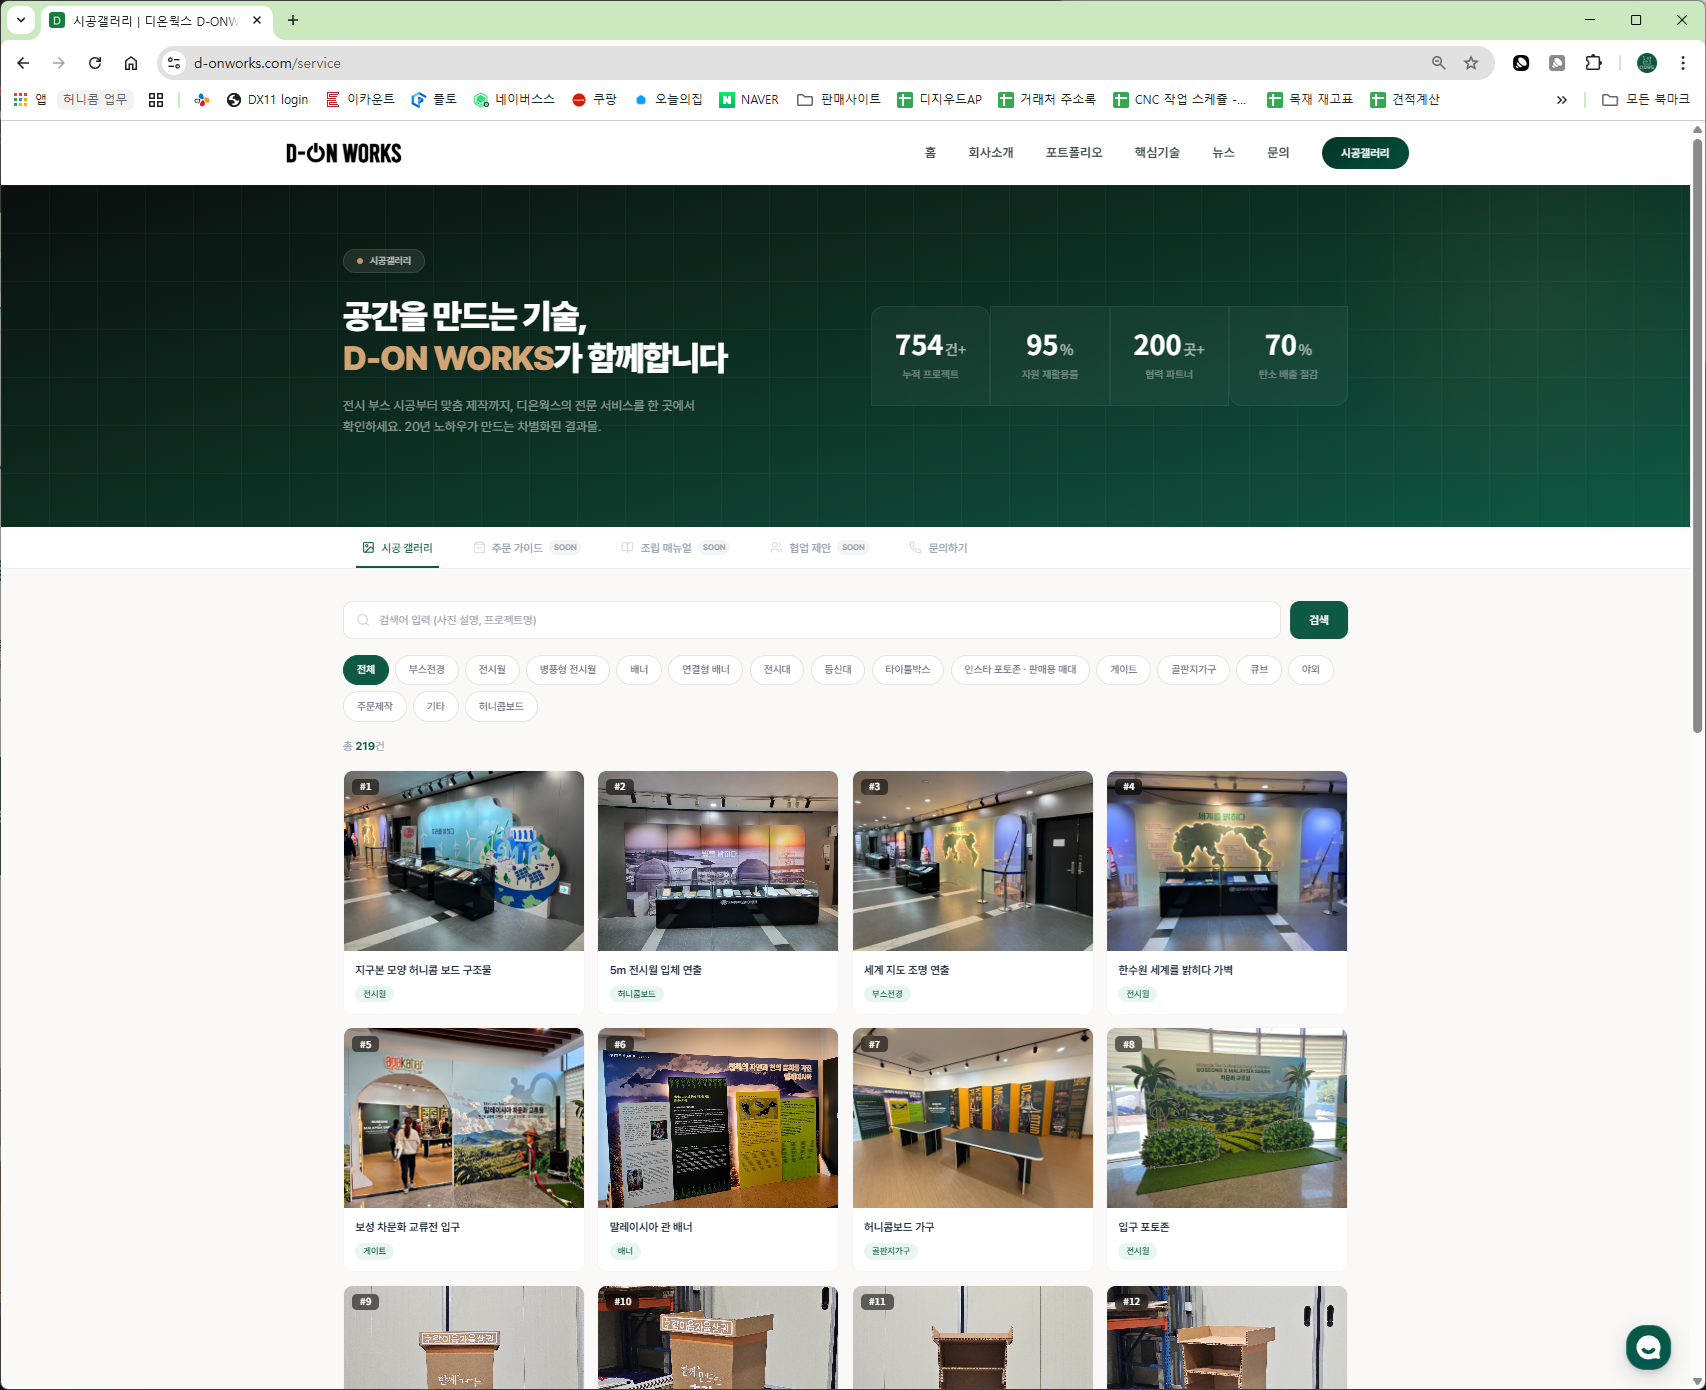Screen dimensions: 1706x1390
Task: View site information icon beside the URL
Action: click(x=174, y=63)
